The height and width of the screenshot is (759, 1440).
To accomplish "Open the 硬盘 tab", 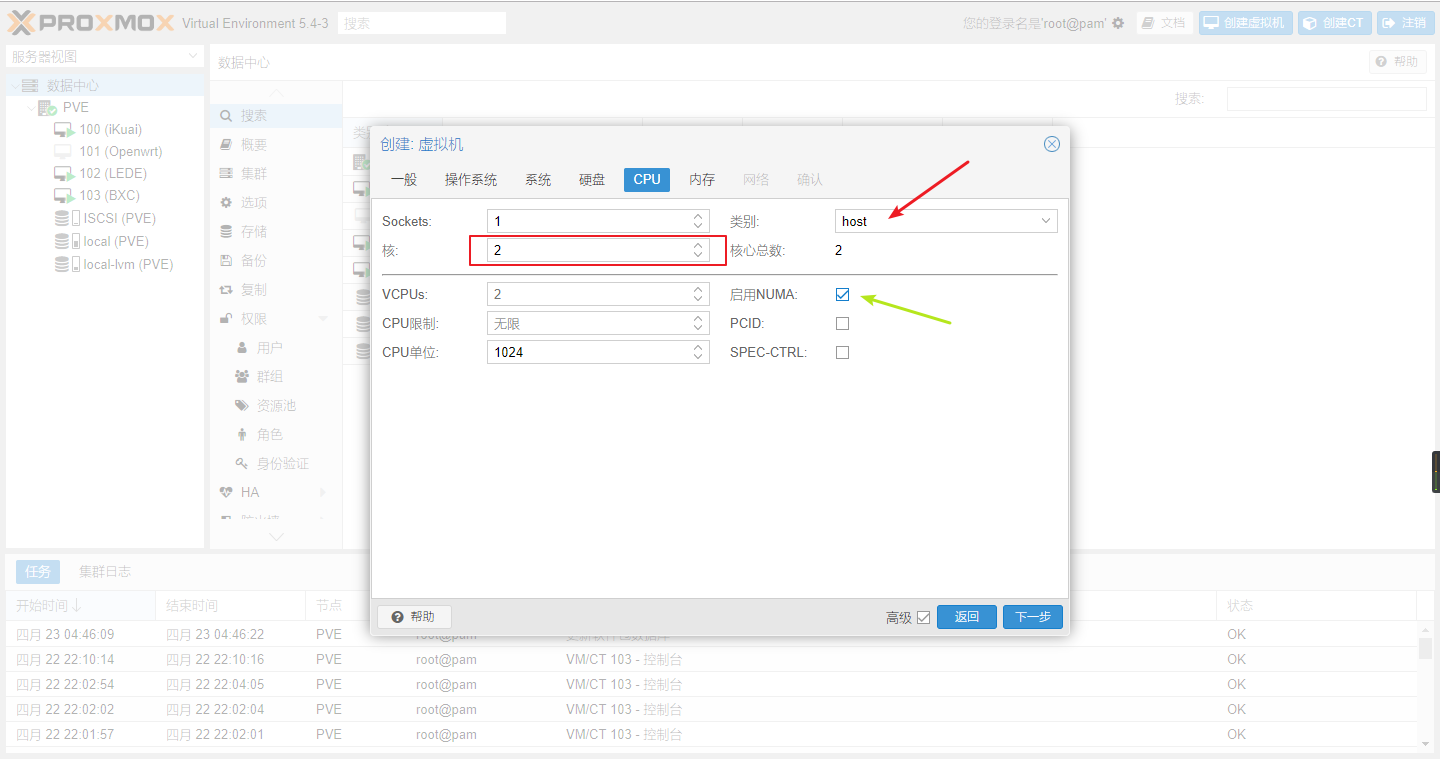I will tap(592, 180).
